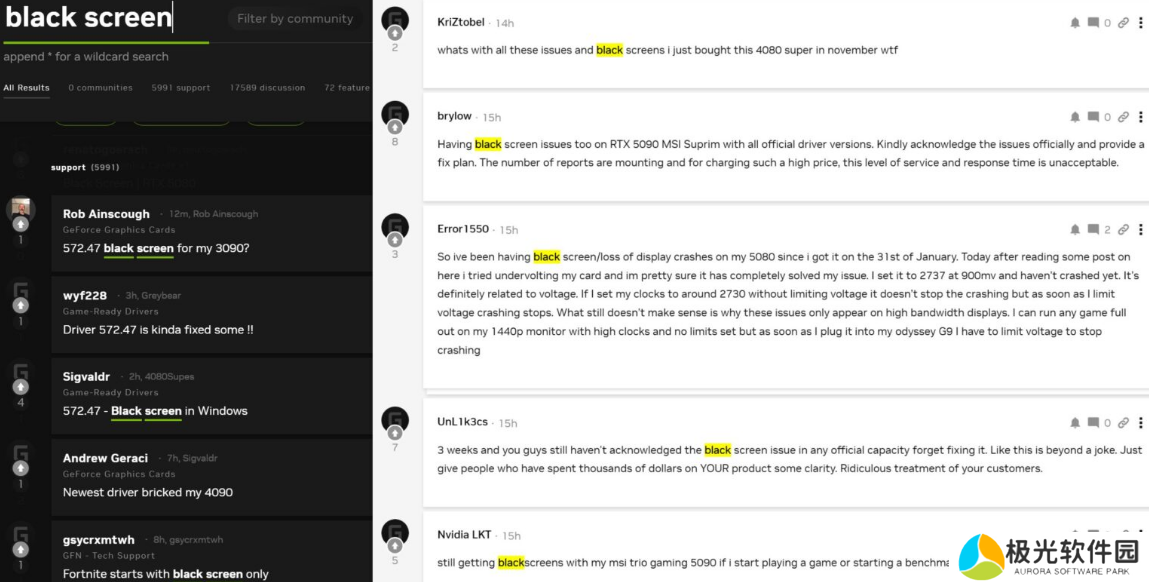This screenshot has height=582, width=1149.
Task: Switch to the 17589 discussion tab
Action: pos(267,88)
